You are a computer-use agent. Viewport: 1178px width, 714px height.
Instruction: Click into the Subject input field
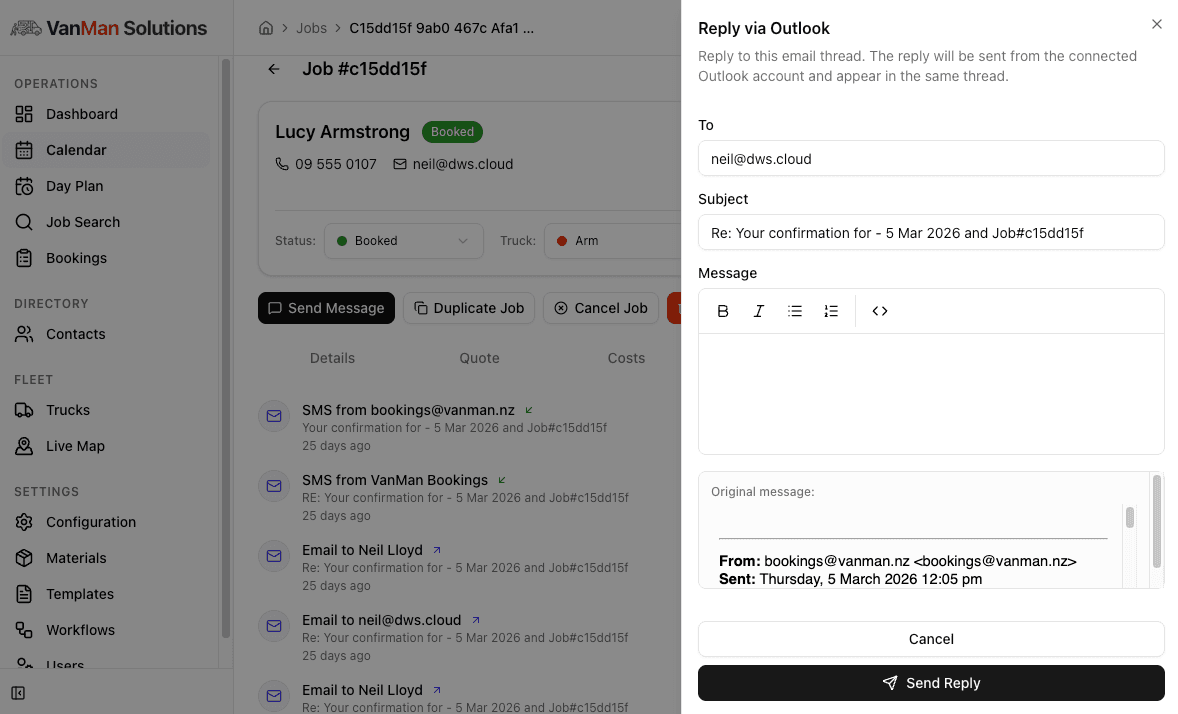pos(931,233)
